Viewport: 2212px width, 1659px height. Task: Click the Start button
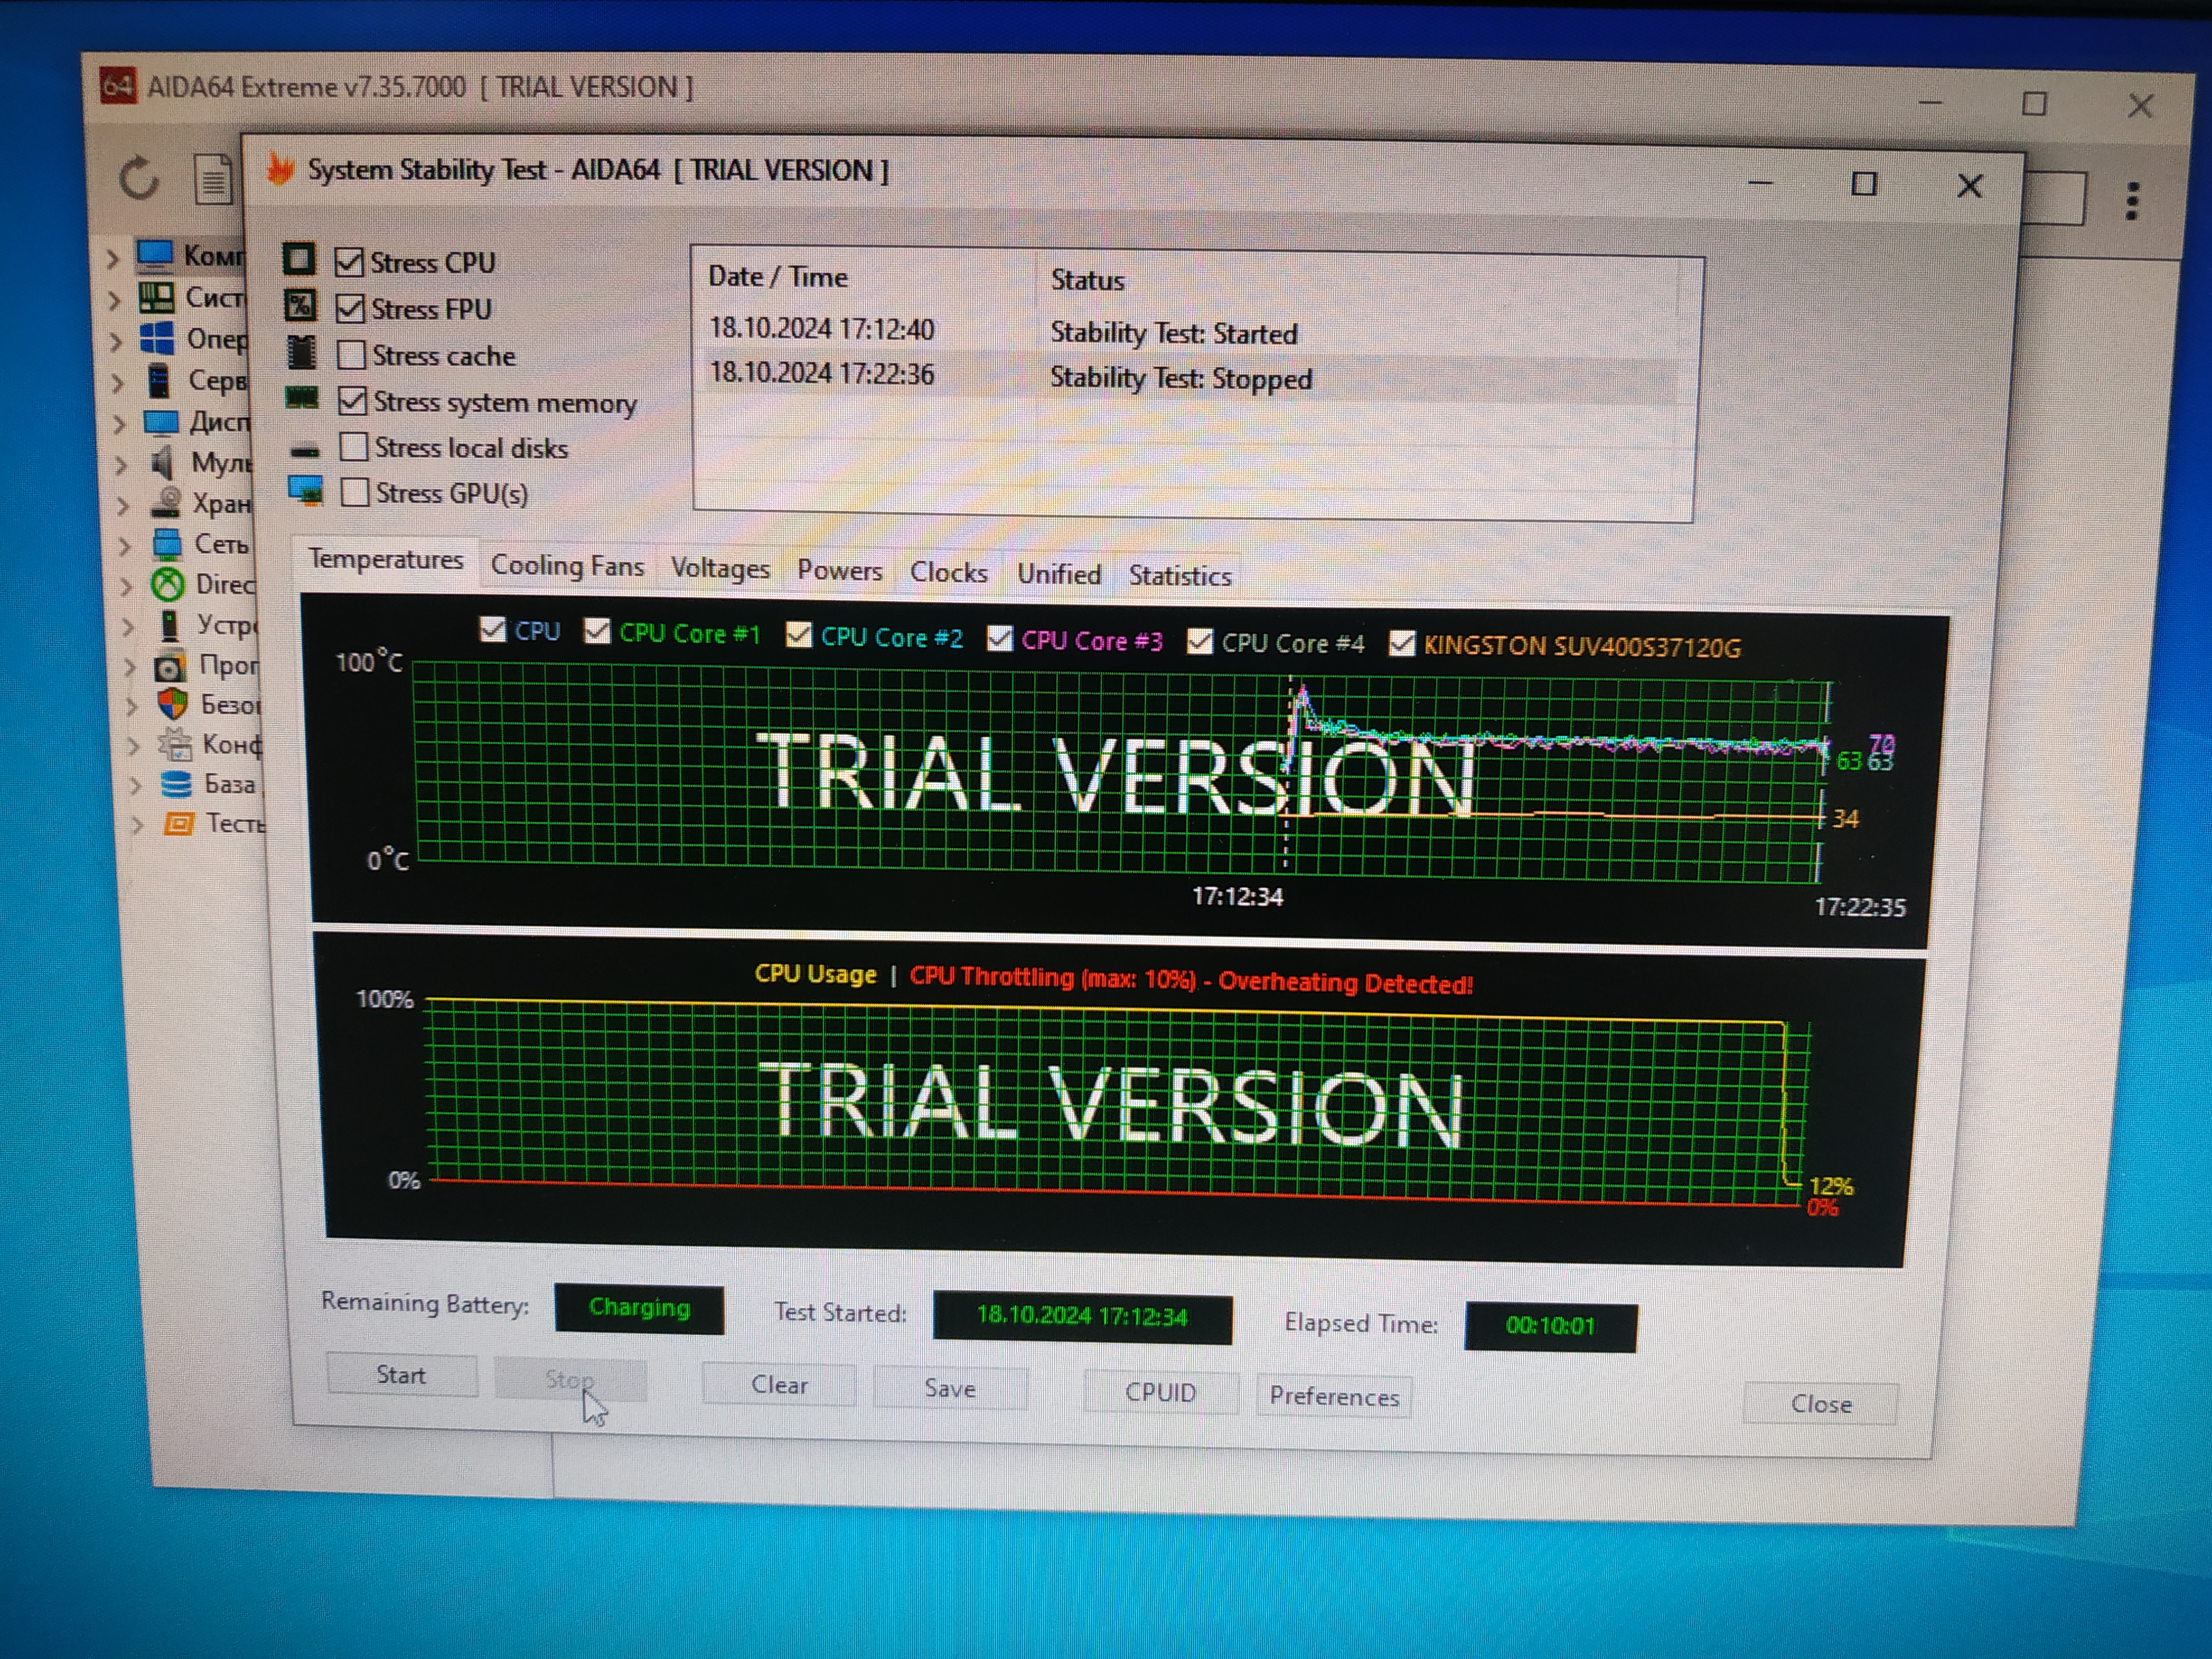pos(401,1375)
